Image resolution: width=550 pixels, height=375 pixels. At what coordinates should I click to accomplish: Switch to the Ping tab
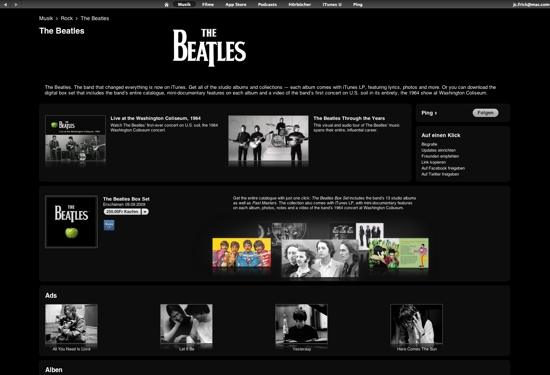point(358,5)
